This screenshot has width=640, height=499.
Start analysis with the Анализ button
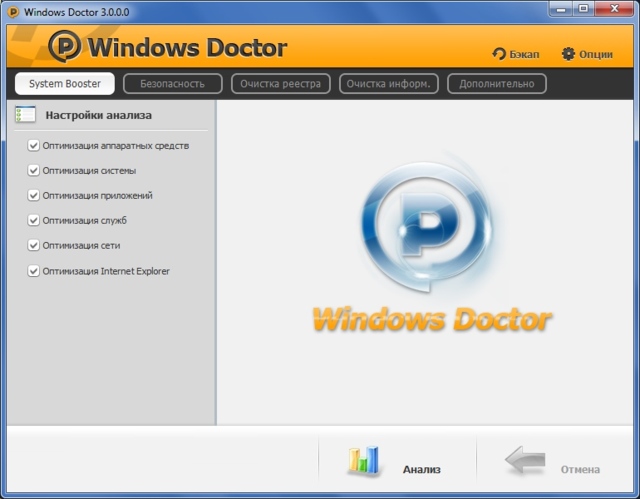click(x=421, y=468)
